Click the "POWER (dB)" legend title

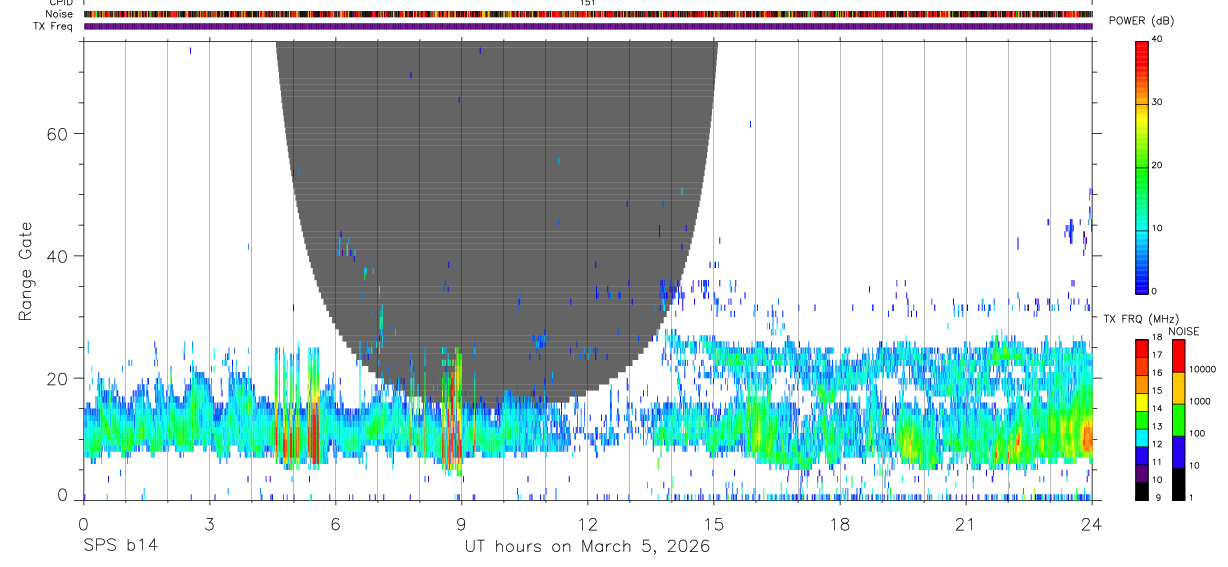coord(1141,21)
